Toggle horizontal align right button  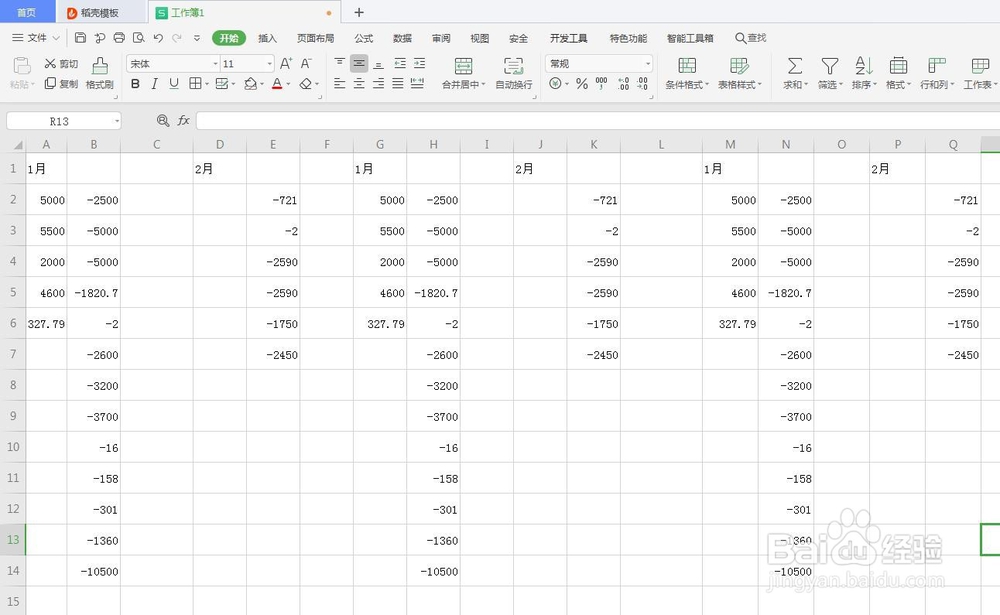(378, 84)
